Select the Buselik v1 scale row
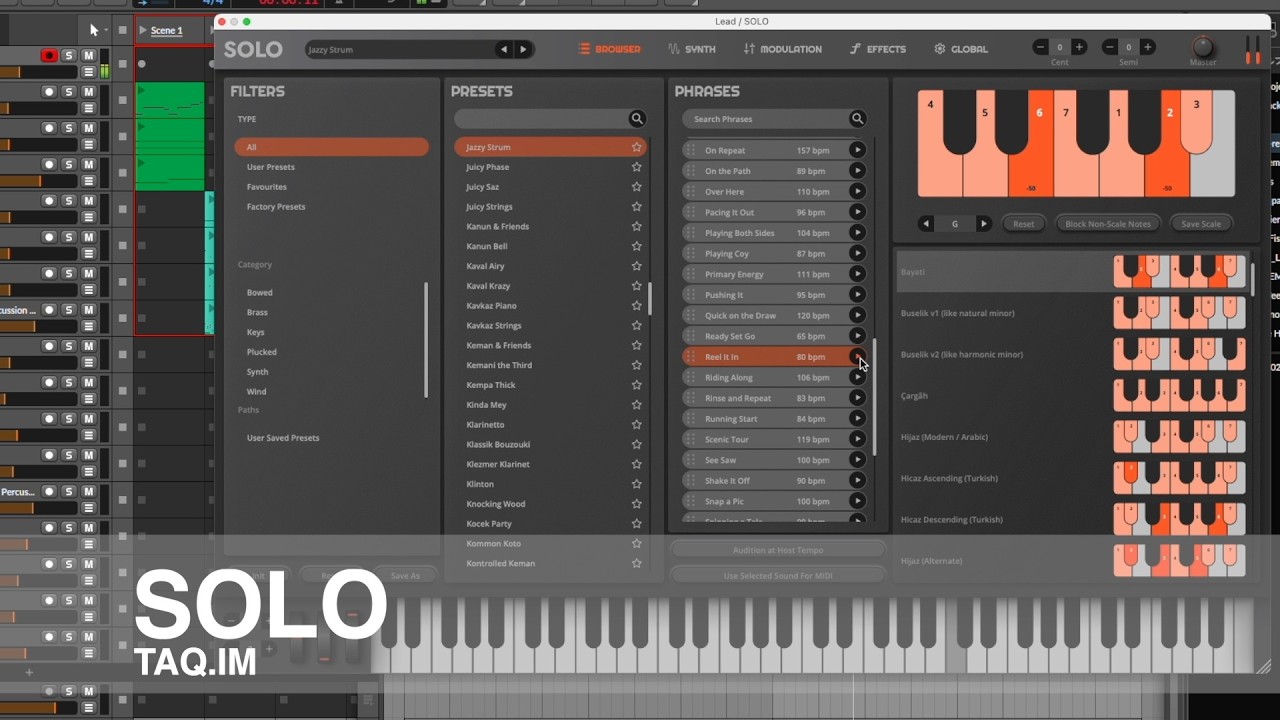The image size is (1280, 720). [1071, 313]
